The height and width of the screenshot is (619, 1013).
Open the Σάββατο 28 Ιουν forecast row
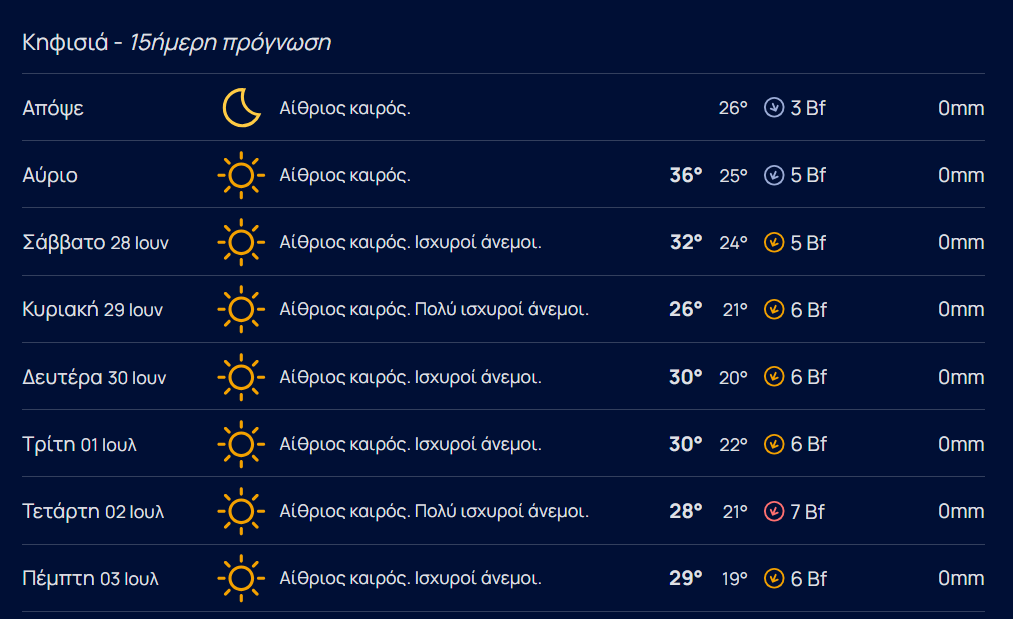click(x=503, y=242)
